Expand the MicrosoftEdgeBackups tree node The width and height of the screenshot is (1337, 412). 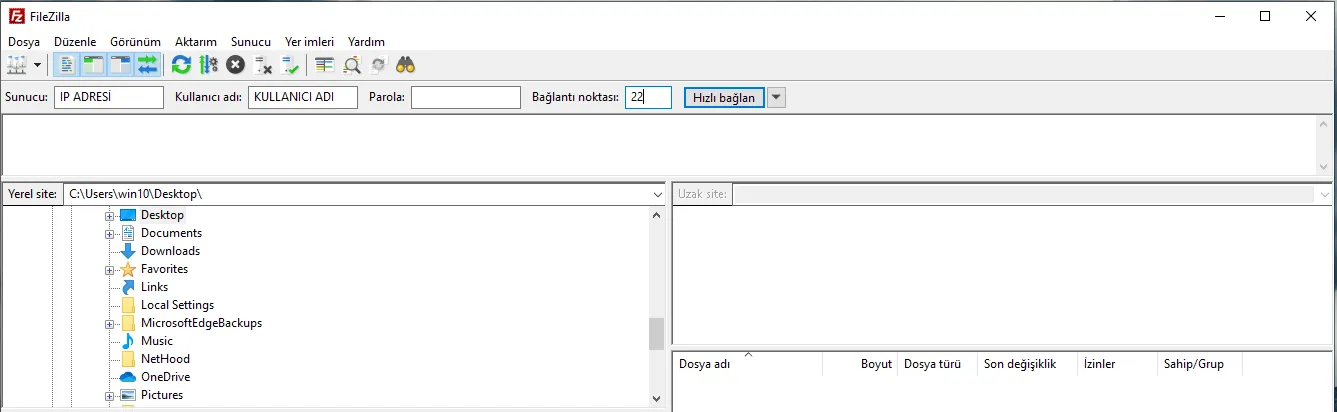pyautogui.click(x=109, y=323)
